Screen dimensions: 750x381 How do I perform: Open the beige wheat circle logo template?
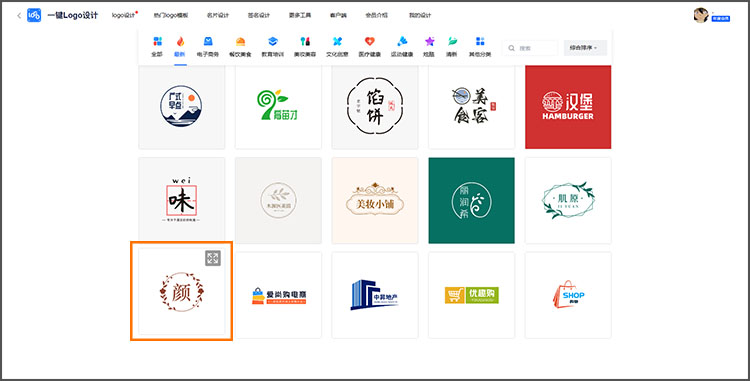click(x=278, y=200)
